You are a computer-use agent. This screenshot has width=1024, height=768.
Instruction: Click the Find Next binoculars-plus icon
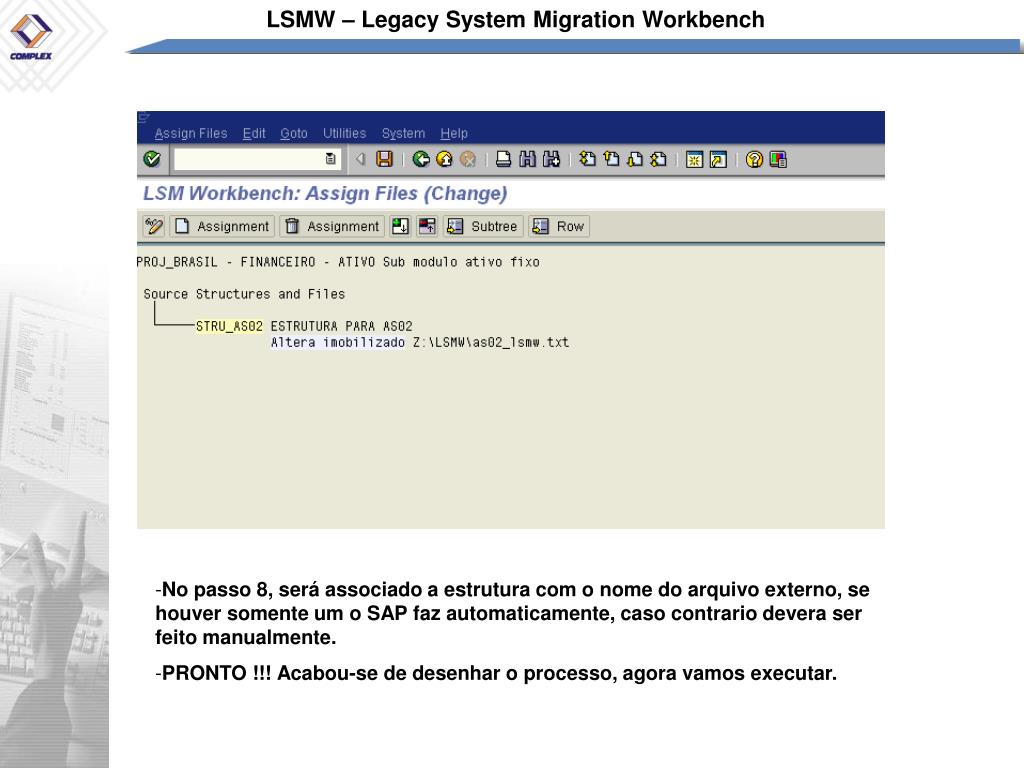click(x=551, y=159)
